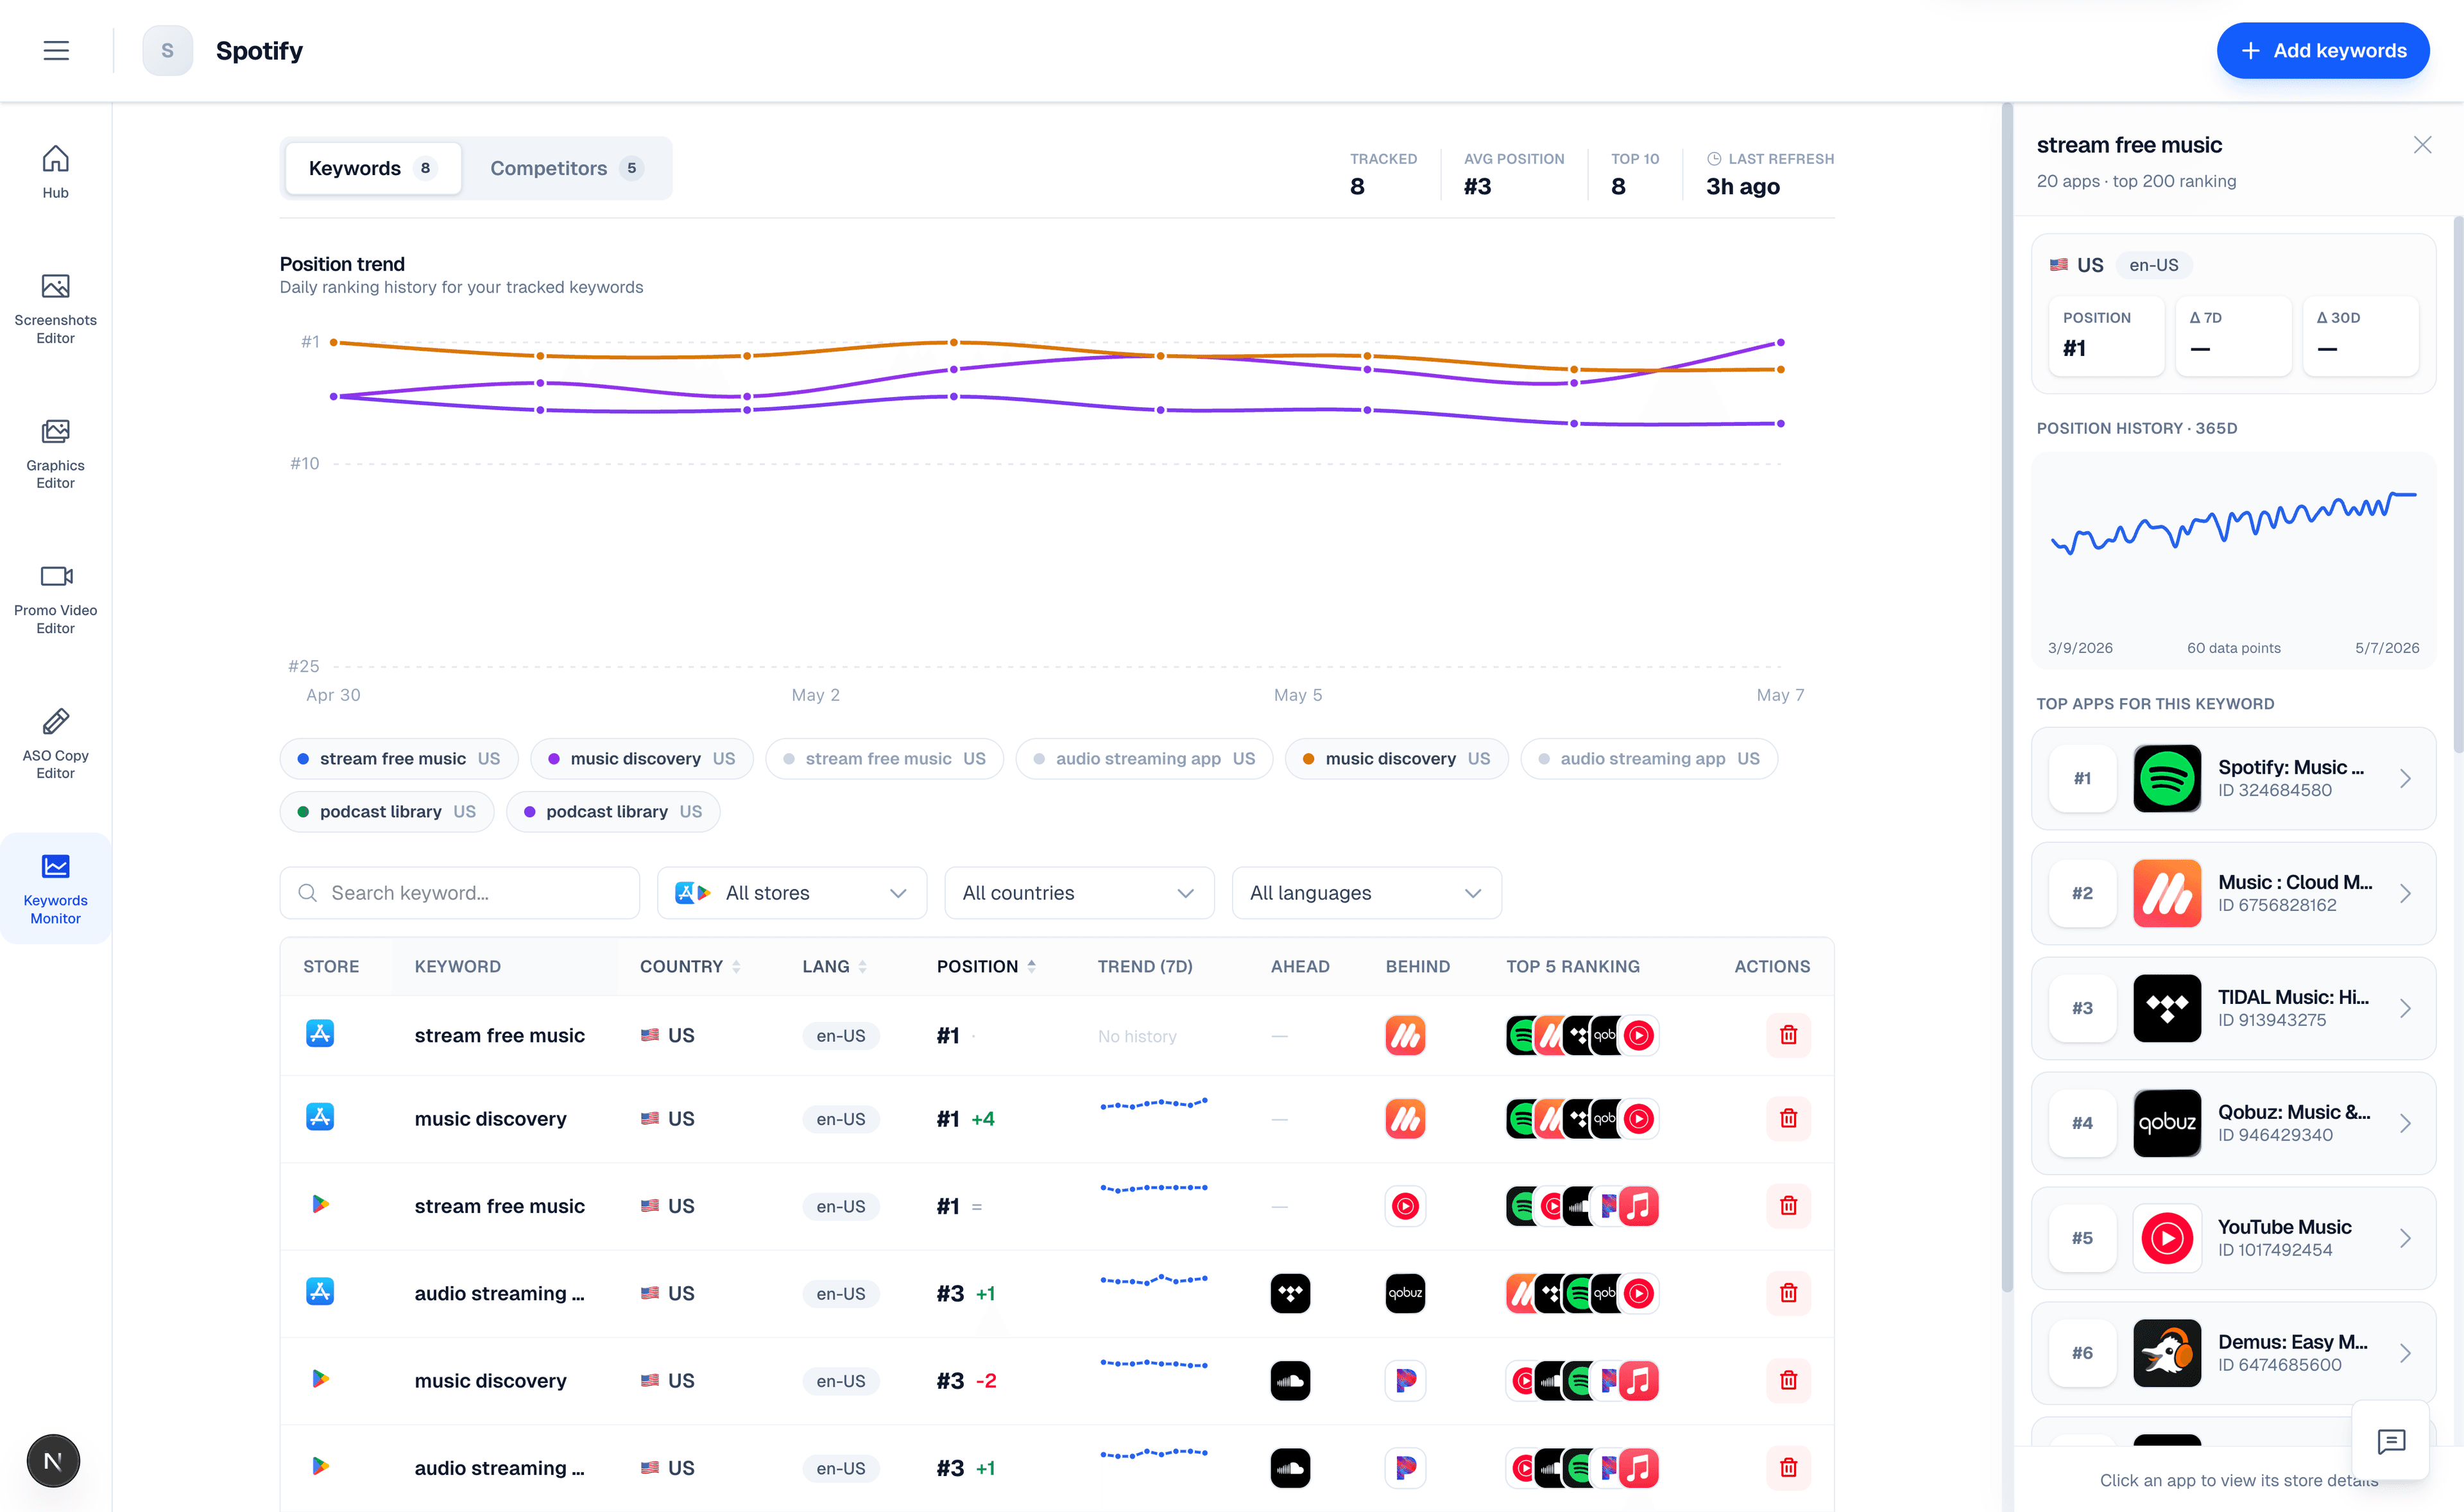Sort the table by Lang column
The height and width of the screenshot is (1512, 2464).
pyautogui.click(x=834, y=966)
